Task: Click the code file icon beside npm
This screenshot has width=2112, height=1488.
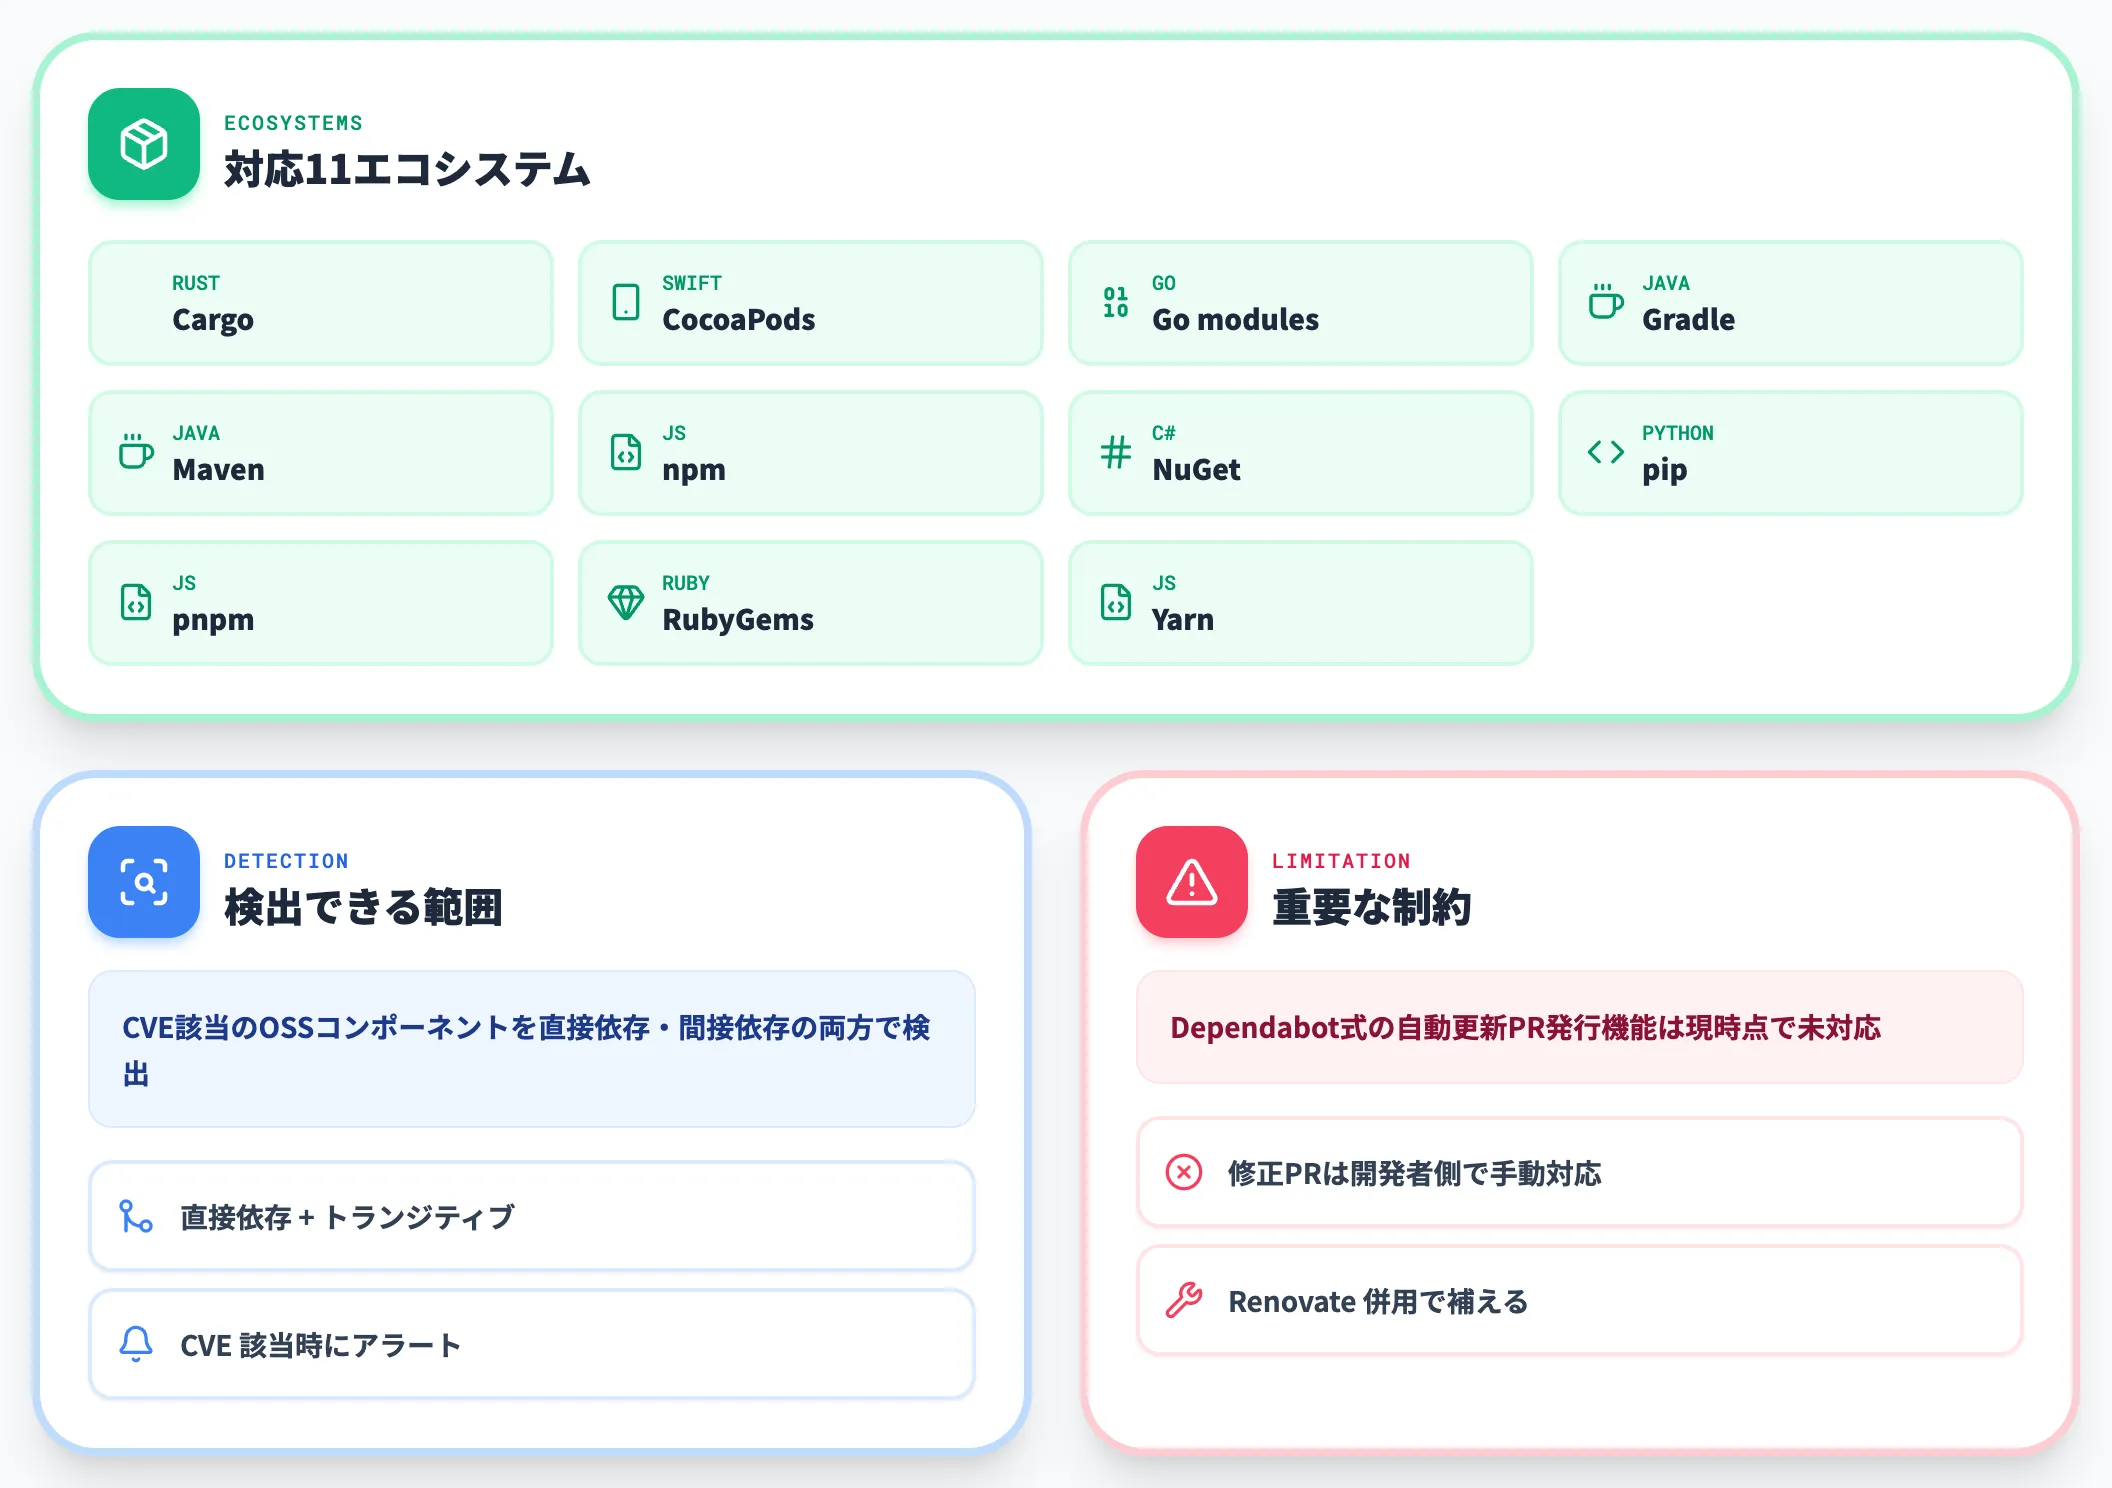Action: click(626, 452)
